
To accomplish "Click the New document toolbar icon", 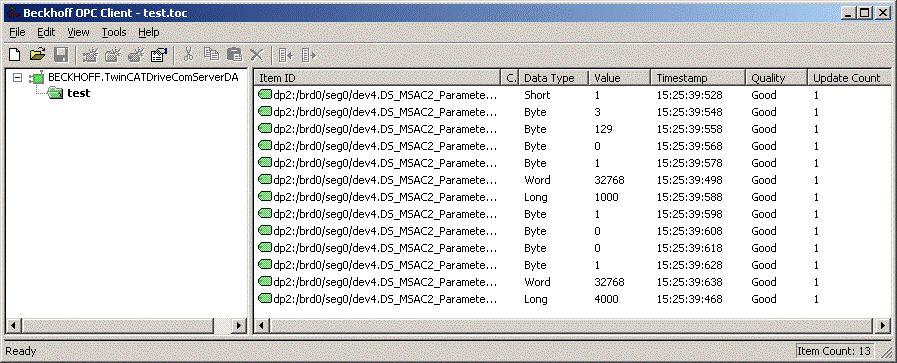I will coord(14,55).
